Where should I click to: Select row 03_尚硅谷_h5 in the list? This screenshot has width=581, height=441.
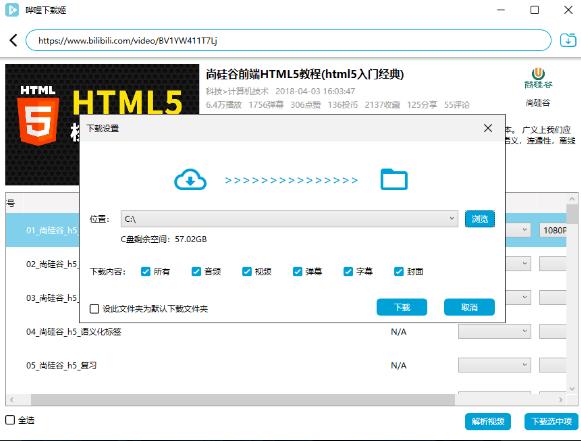click(42, 298)
